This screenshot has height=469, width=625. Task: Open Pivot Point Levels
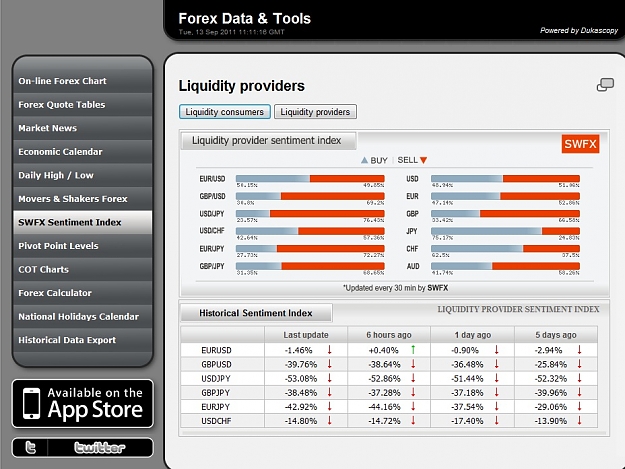pos(83,246)
